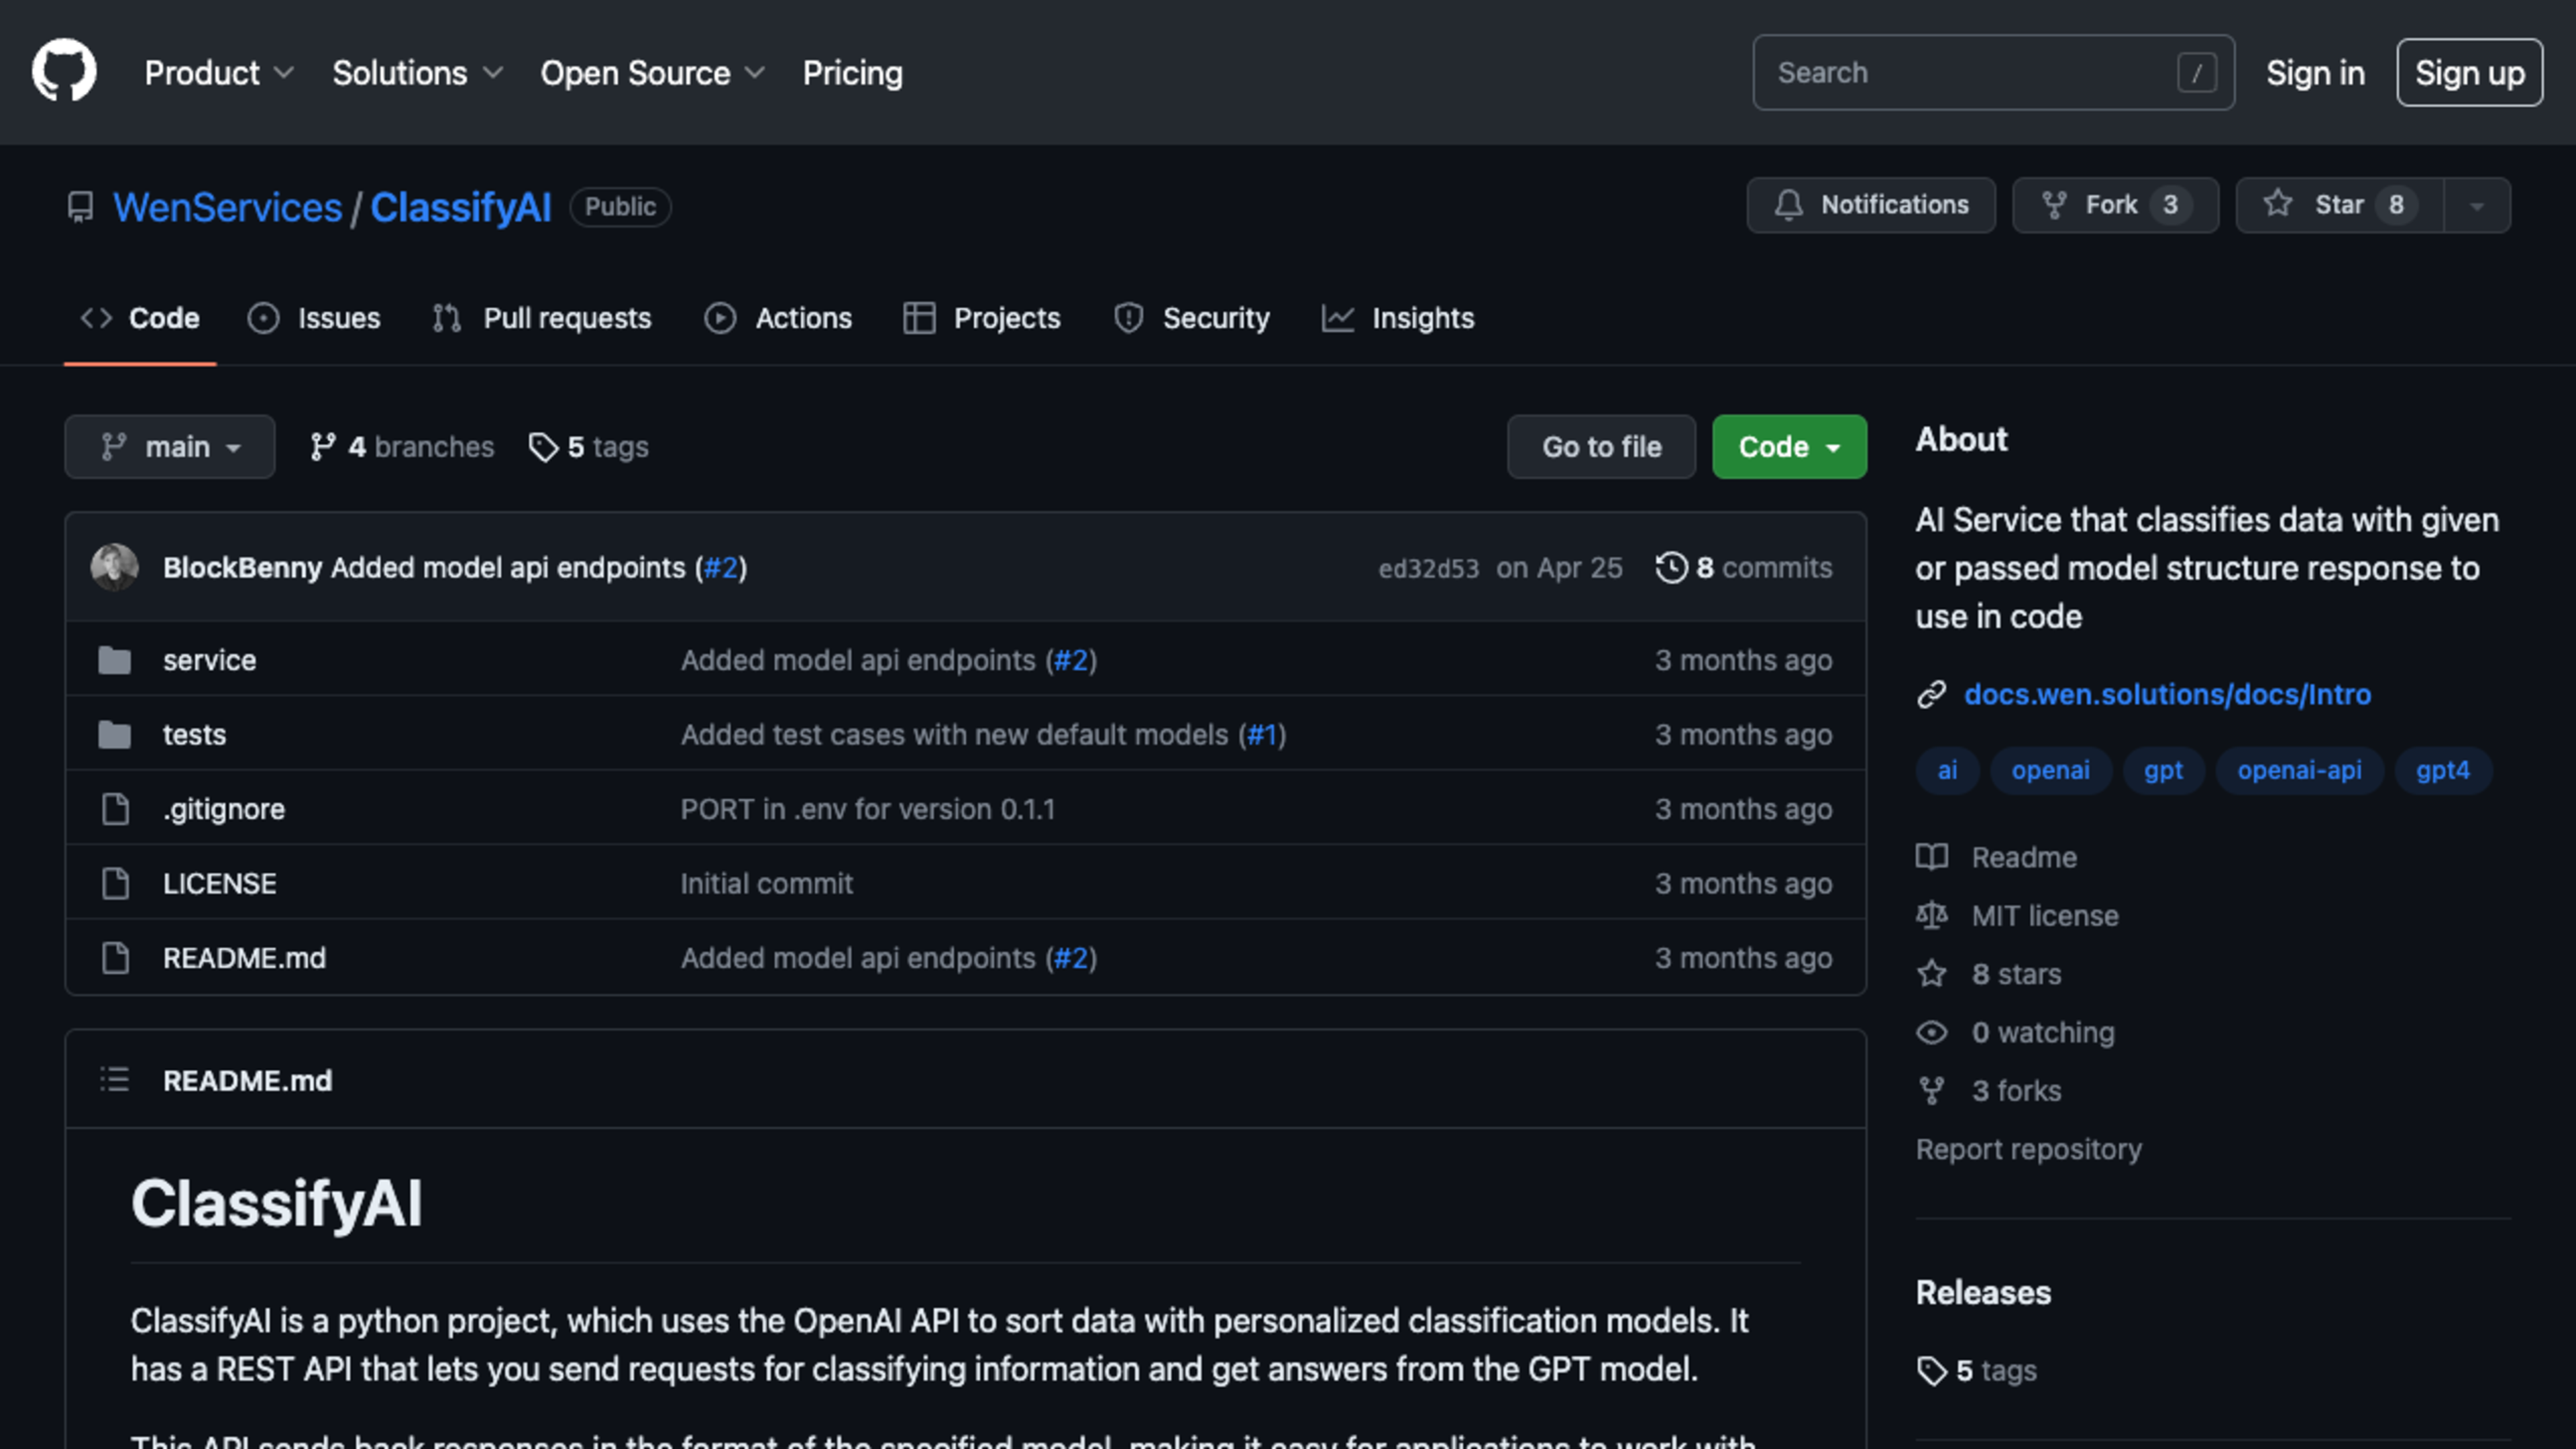The width and height of the screenshot is (2576, 1449).
Task: Expand the Open Source menu
Action: pos(652,73)
